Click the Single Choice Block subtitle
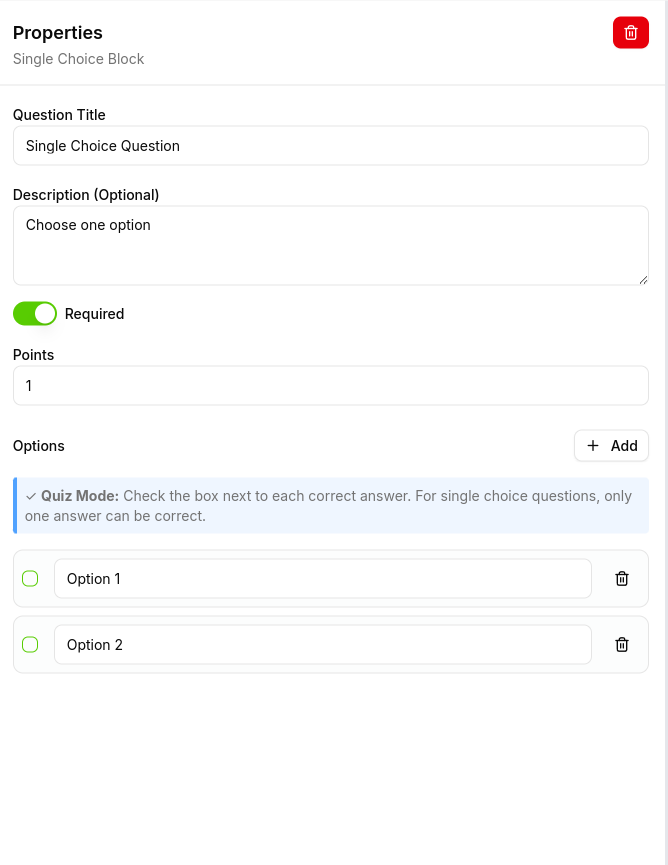Screen dimensions: 668x865 coord(78,59)
